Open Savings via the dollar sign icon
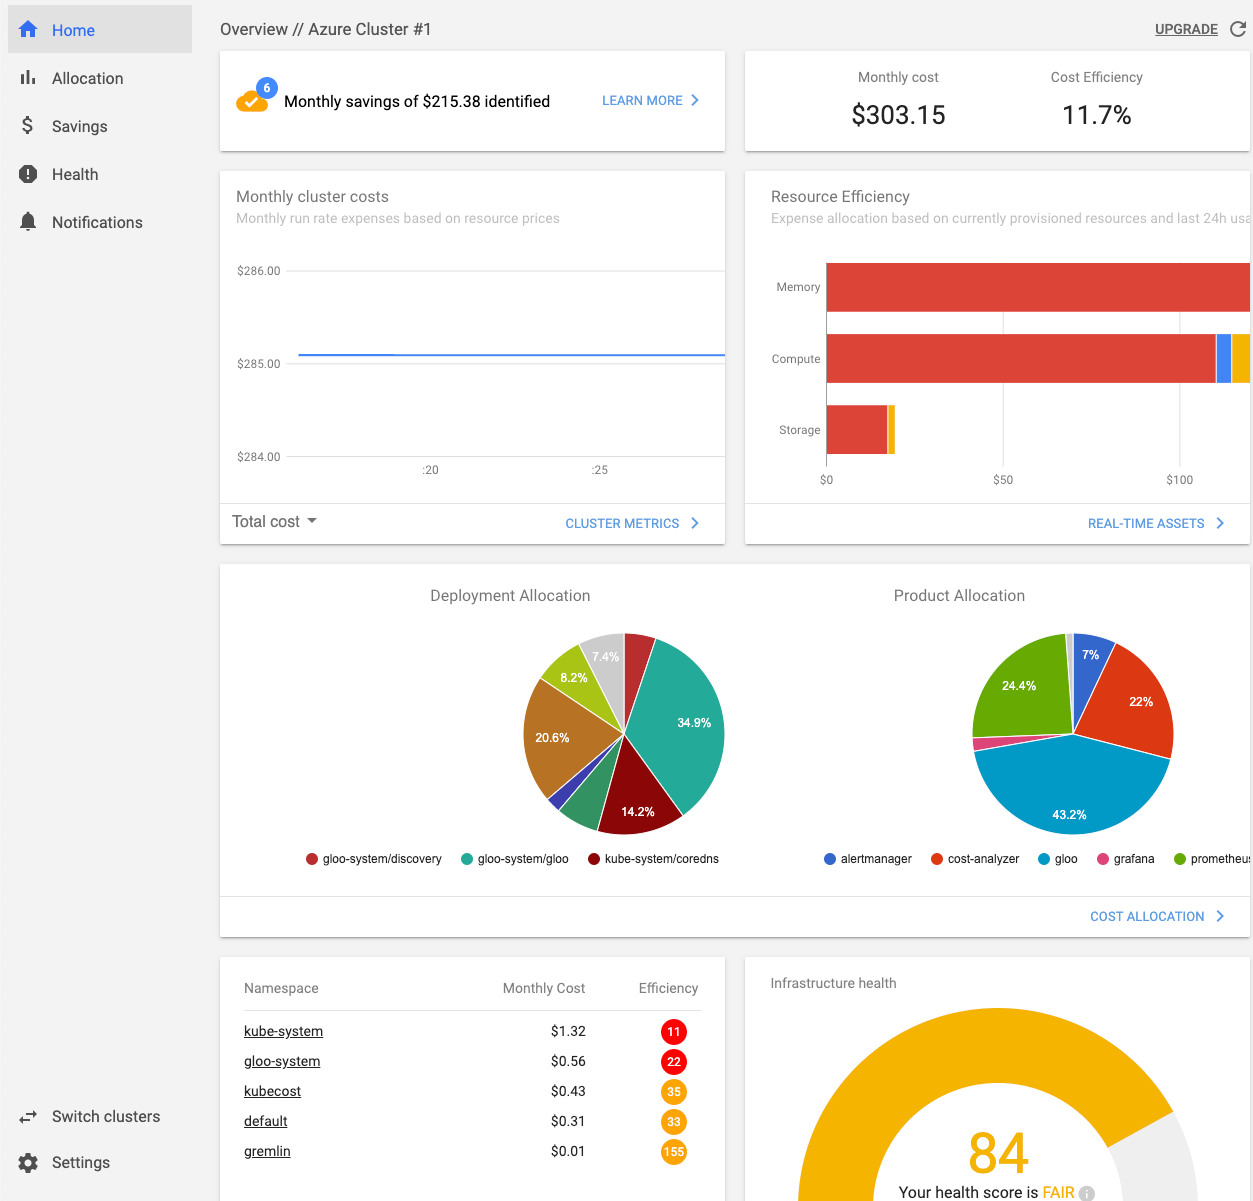The width and height of the screenshot is (1253, 1201). [x=28, y=126]
